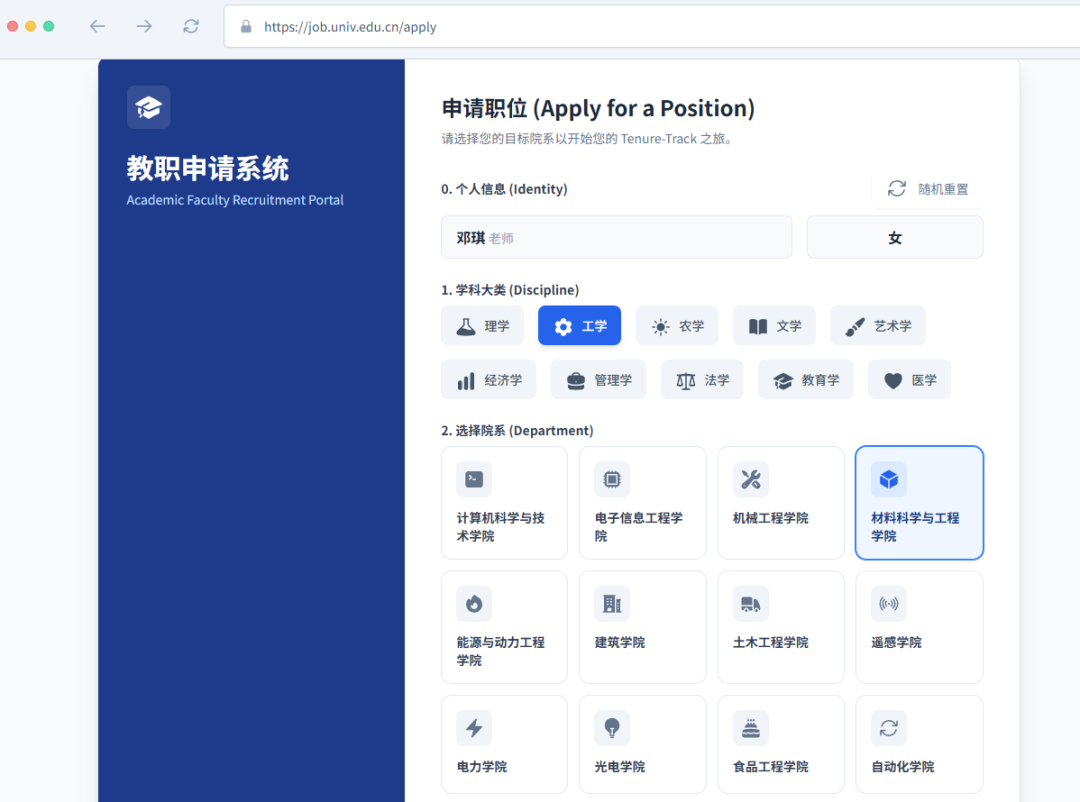Image resolution: width=1080 pixels, height=802 pixels.
Task: Click the 教职申请系统 sidebar title
Action: point(207,168)
